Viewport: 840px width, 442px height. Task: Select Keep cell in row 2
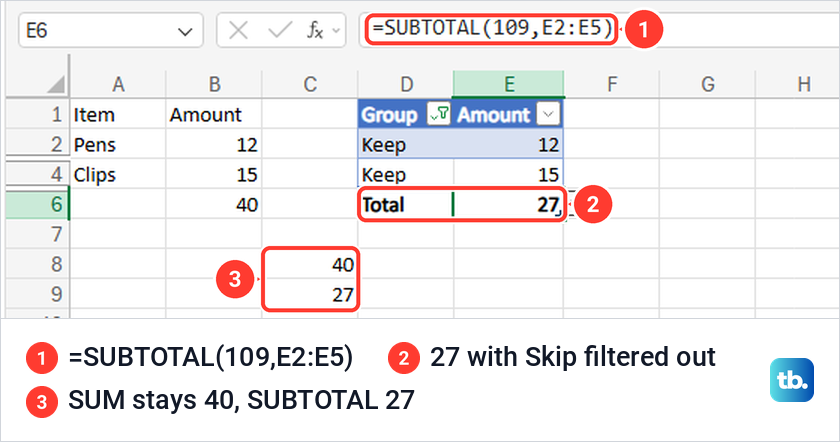pos(406,144)
